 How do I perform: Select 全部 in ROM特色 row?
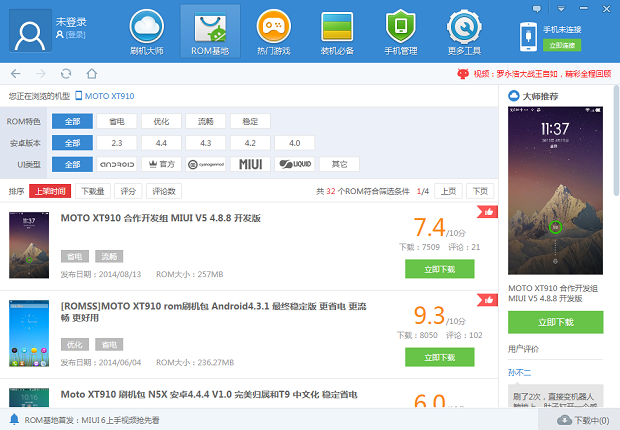point(72,121)
